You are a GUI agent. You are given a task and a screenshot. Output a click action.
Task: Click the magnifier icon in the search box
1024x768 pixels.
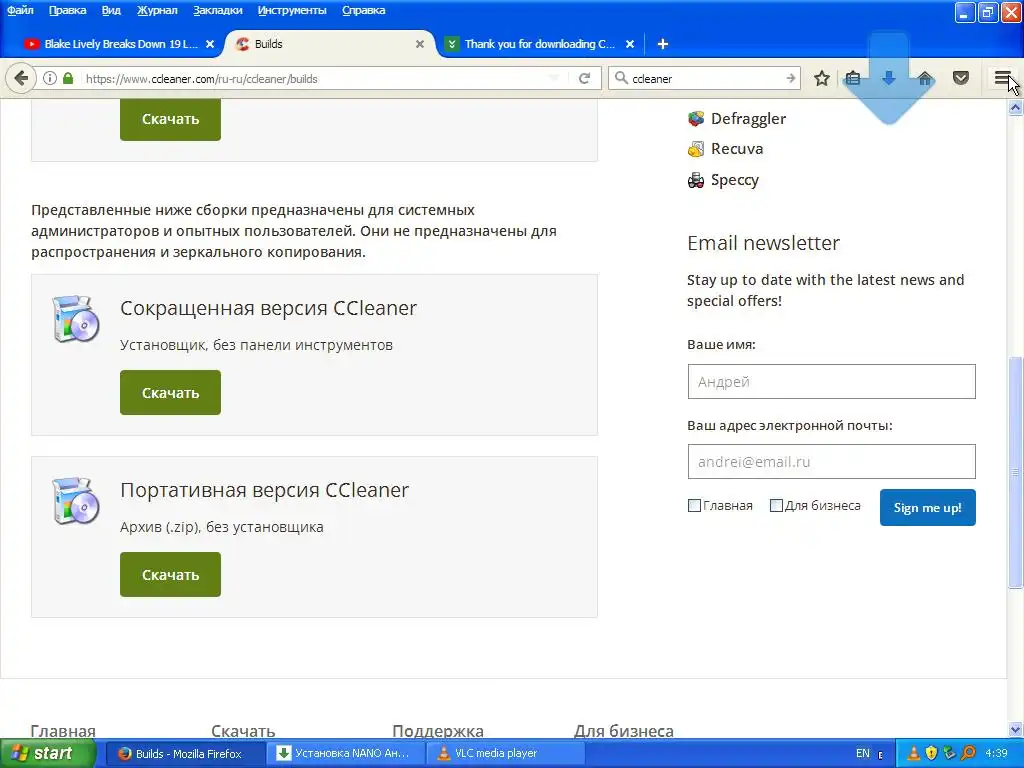click(x=621, y=78)
